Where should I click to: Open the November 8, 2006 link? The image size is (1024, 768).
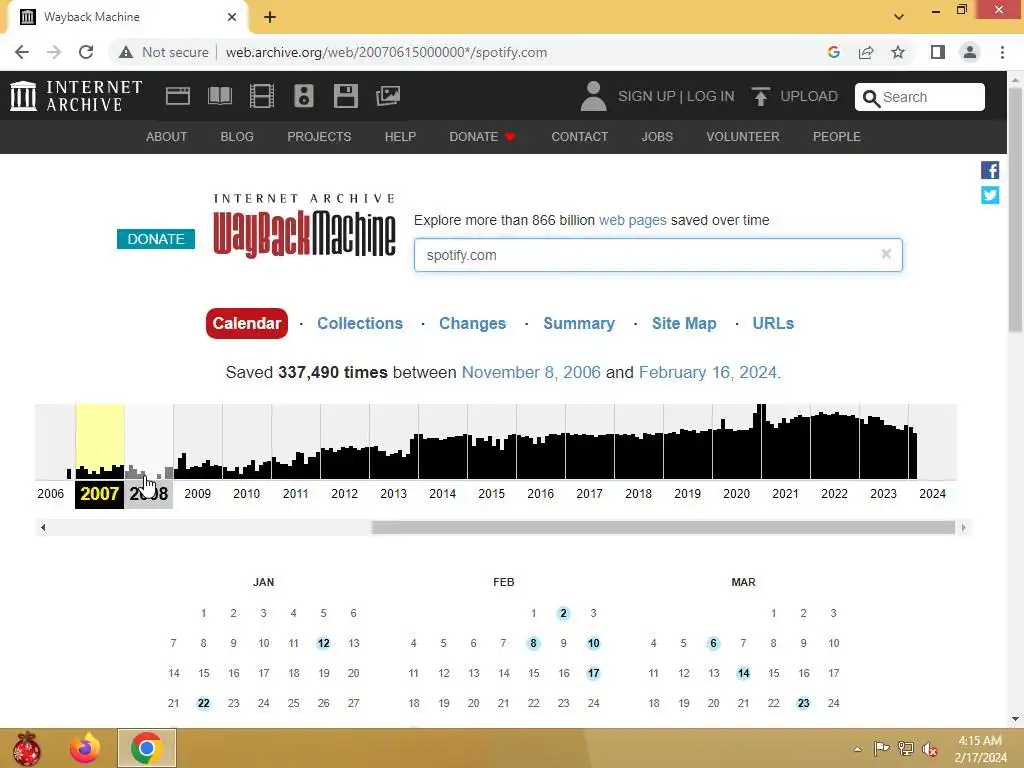click(531, 372)
